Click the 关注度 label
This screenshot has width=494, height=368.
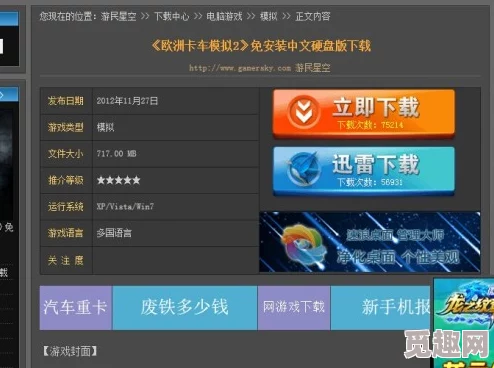pos(65,260)
